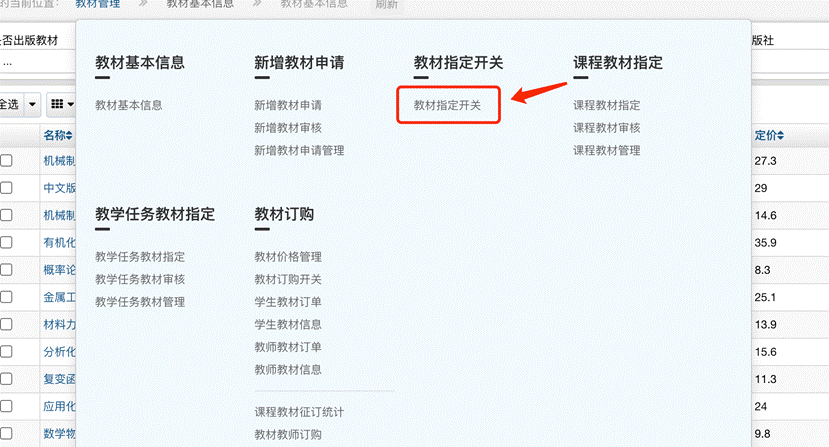Image resolution: width=829 pixels, height=447 pixels.
Task: Open the 出版社 filter field
Action: click(789, 62)
